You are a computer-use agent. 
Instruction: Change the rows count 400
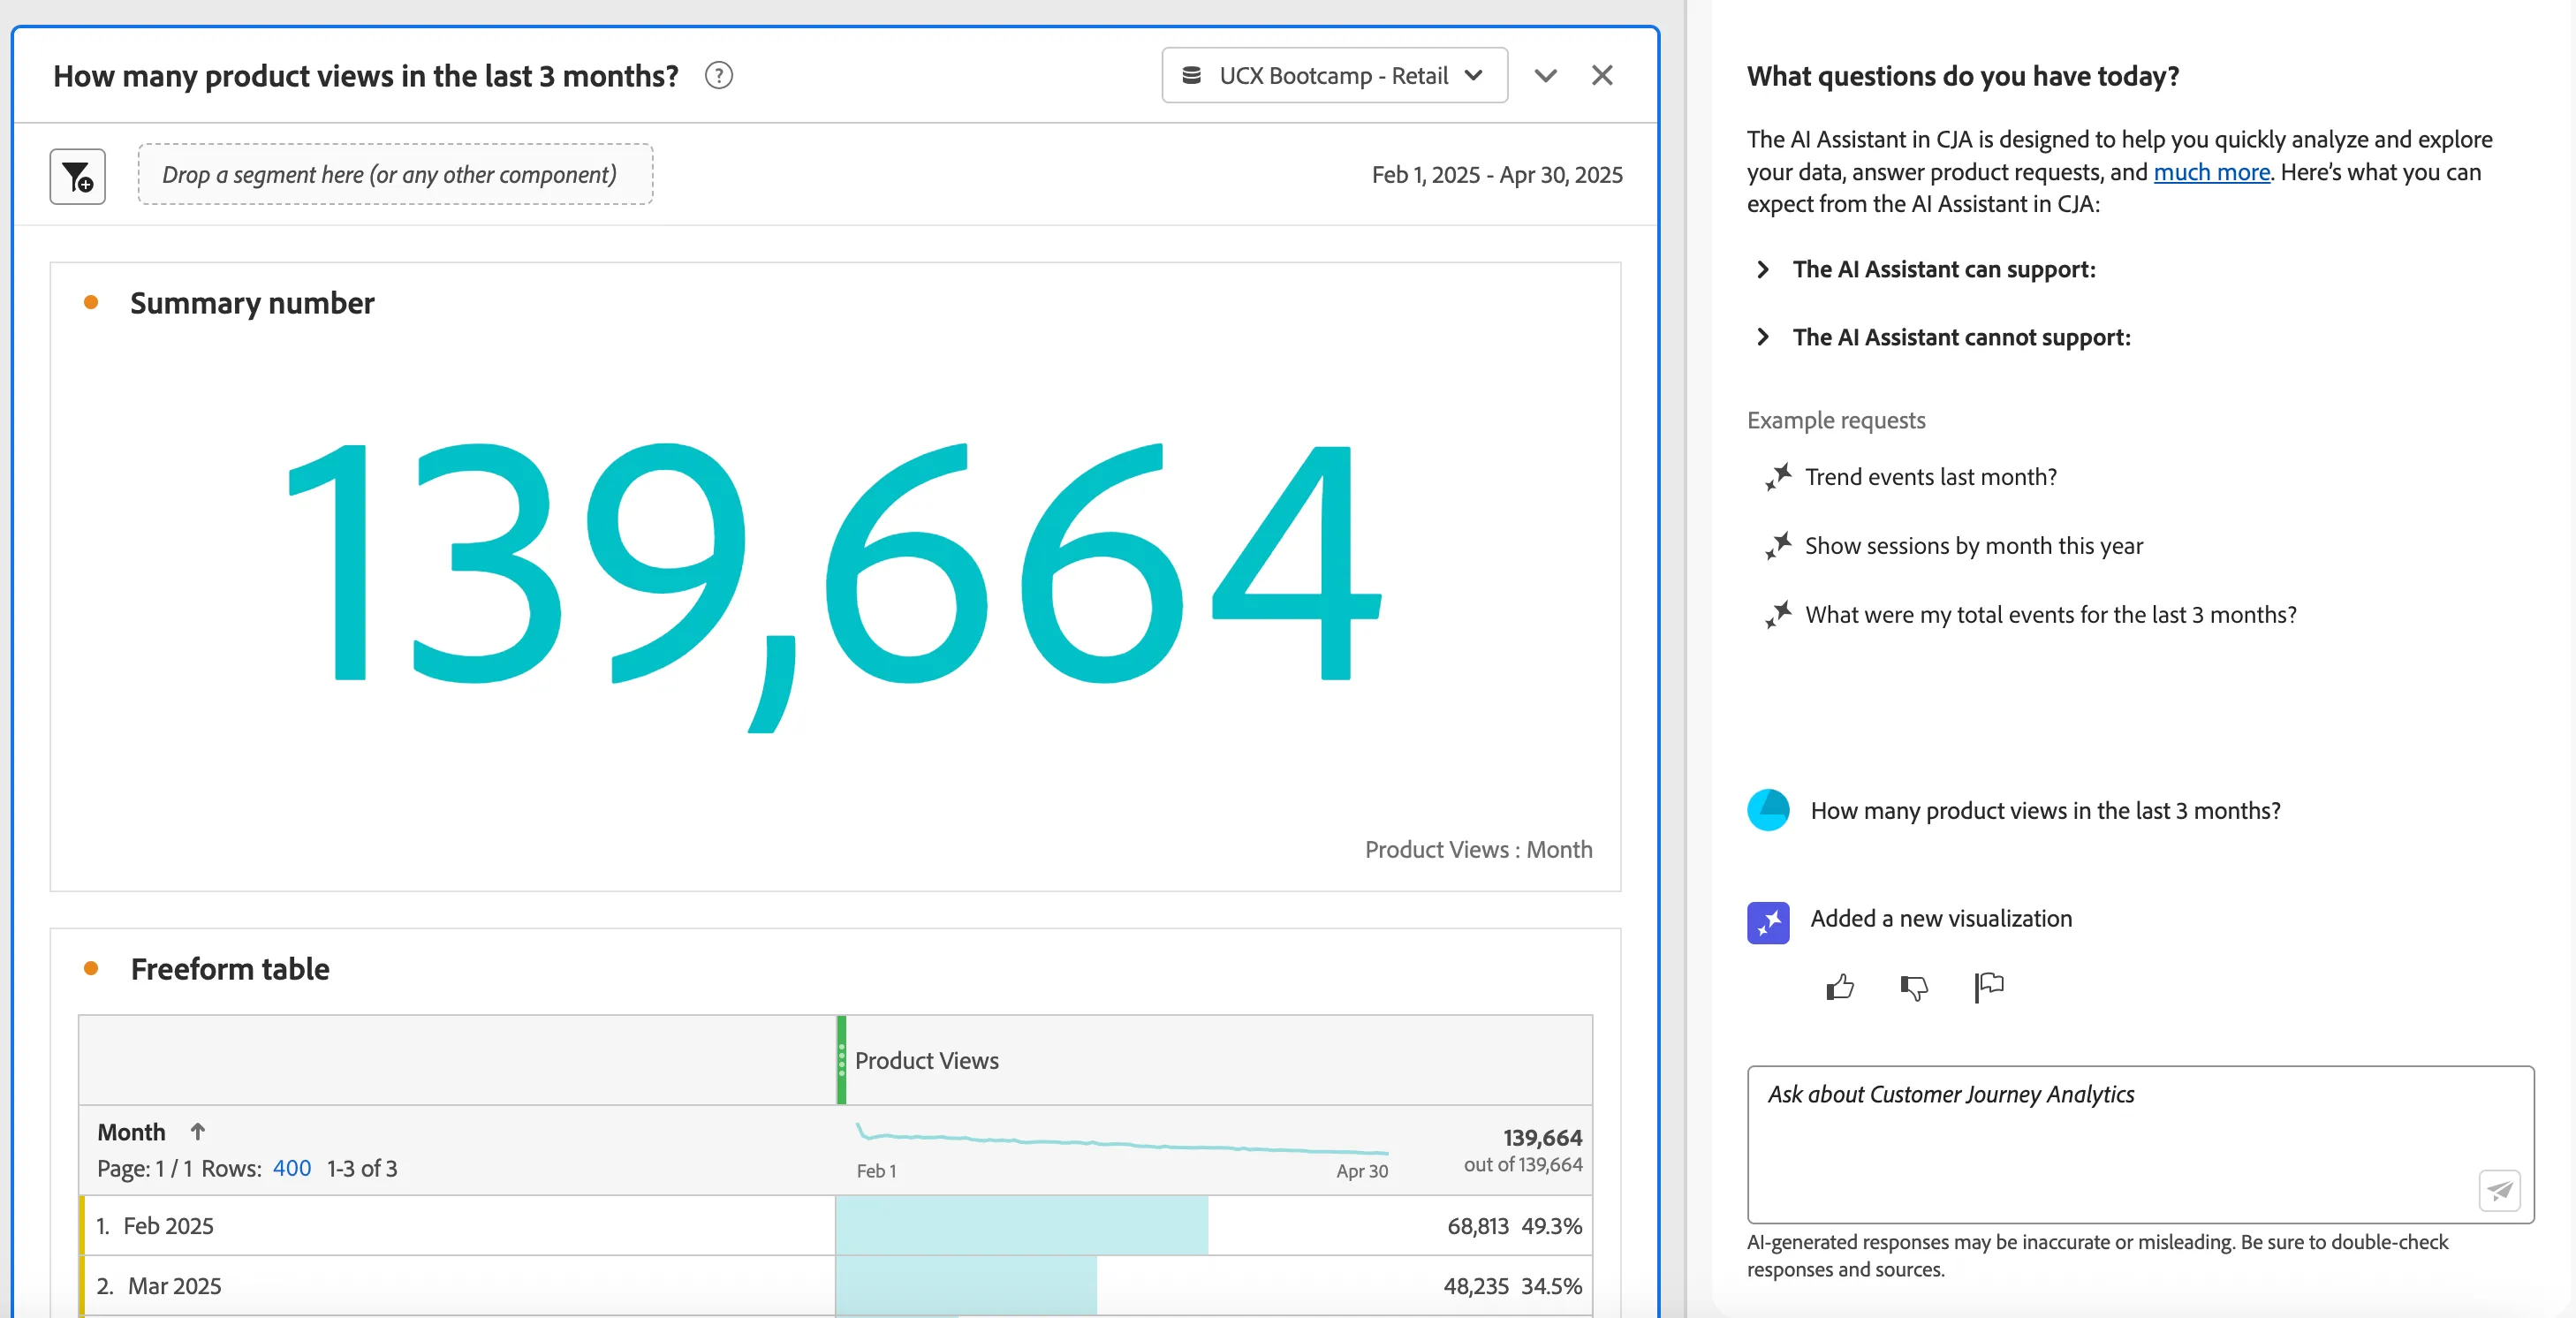tap(292, 1168)
